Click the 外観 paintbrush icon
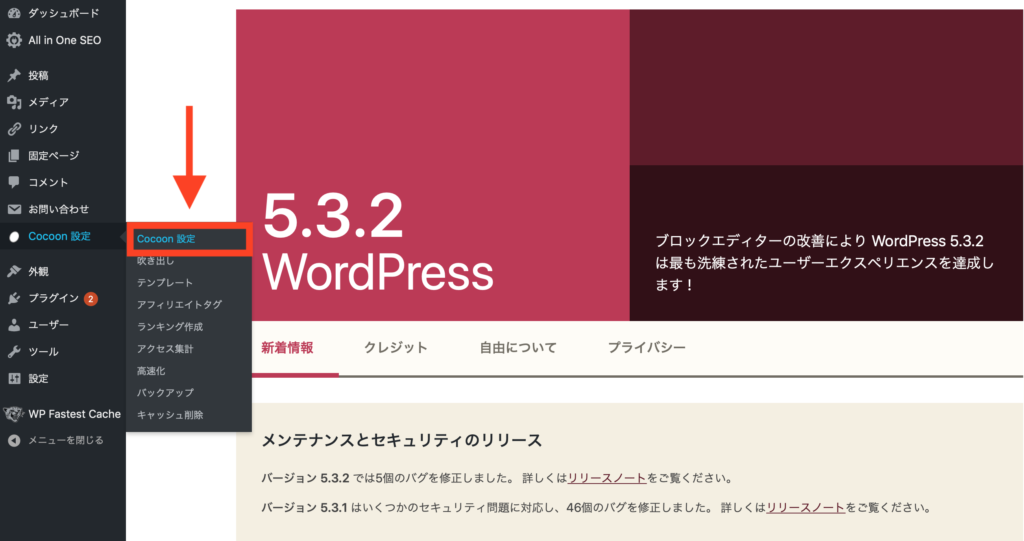The height and width of the screenshot is (541, 1024). 14,271
